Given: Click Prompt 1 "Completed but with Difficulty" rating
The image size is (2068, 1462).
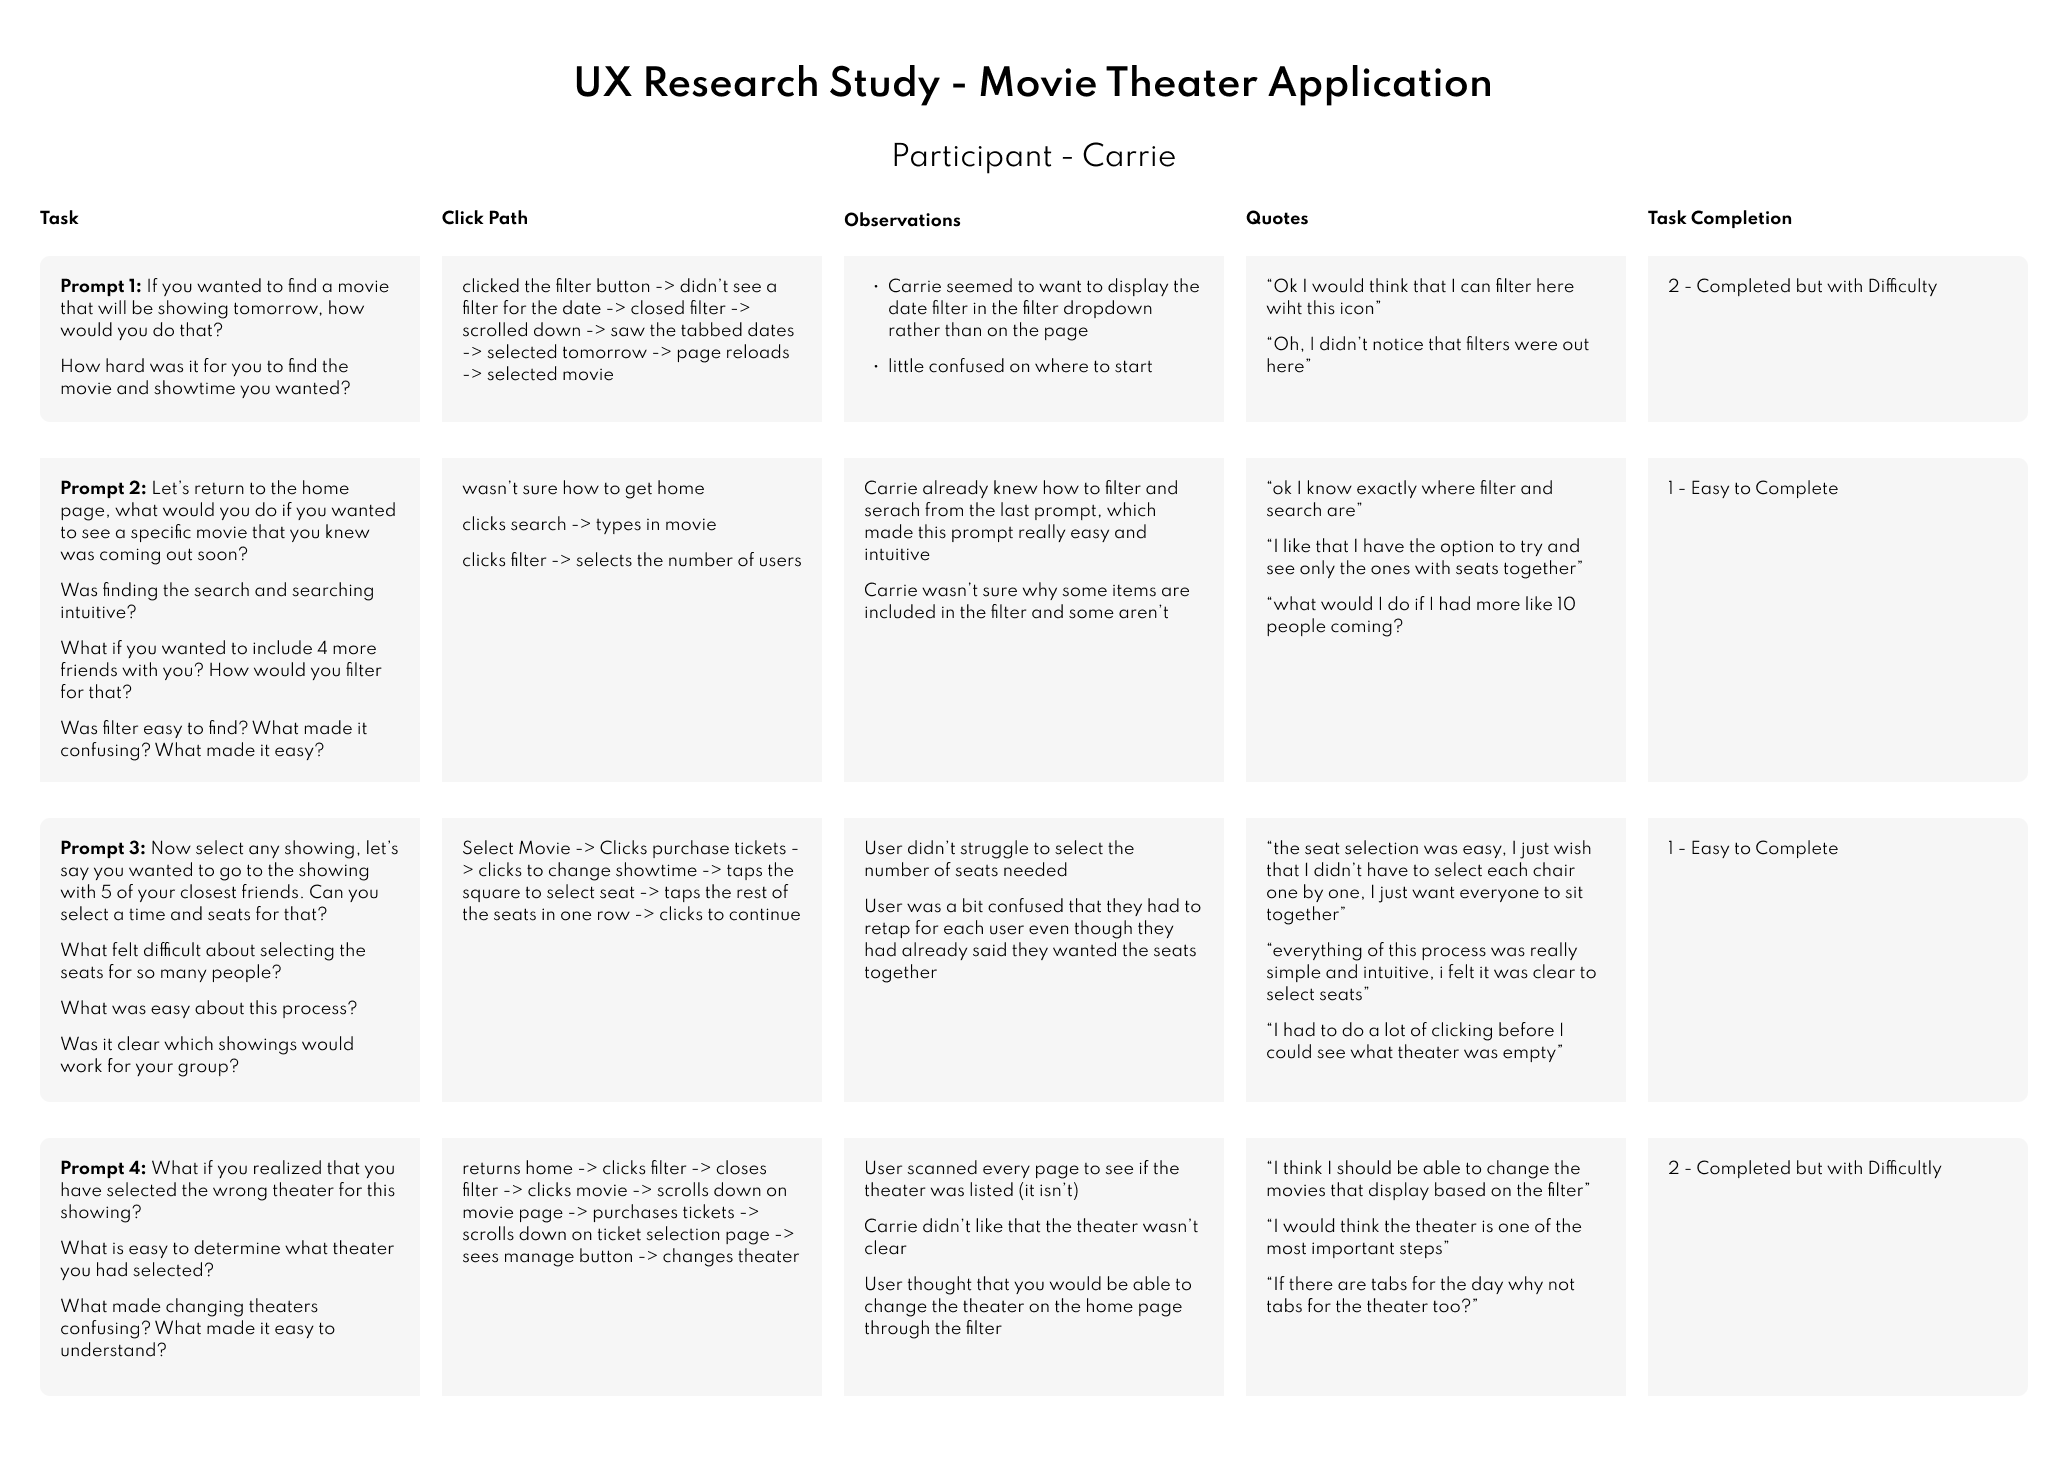Looking at the screenshot, I should click(x=1801, y=286).
